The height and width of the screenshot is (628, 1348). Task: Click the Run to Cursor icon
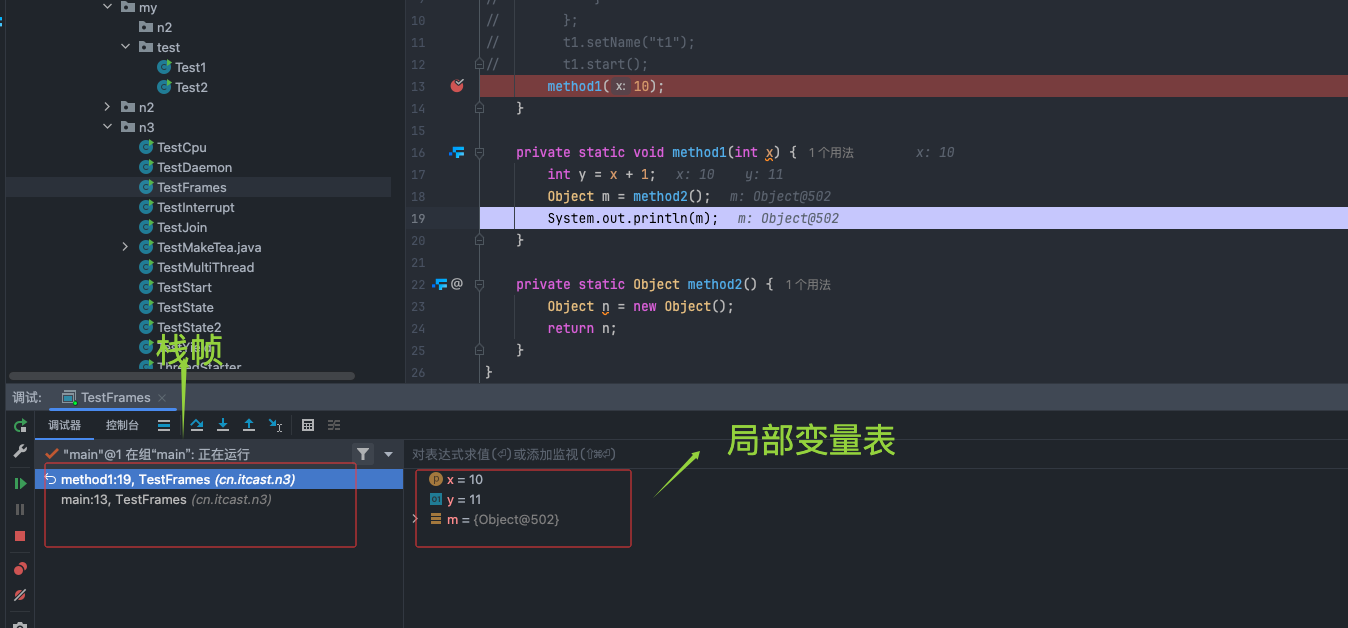pyautogui.click(x=275, y=425)
